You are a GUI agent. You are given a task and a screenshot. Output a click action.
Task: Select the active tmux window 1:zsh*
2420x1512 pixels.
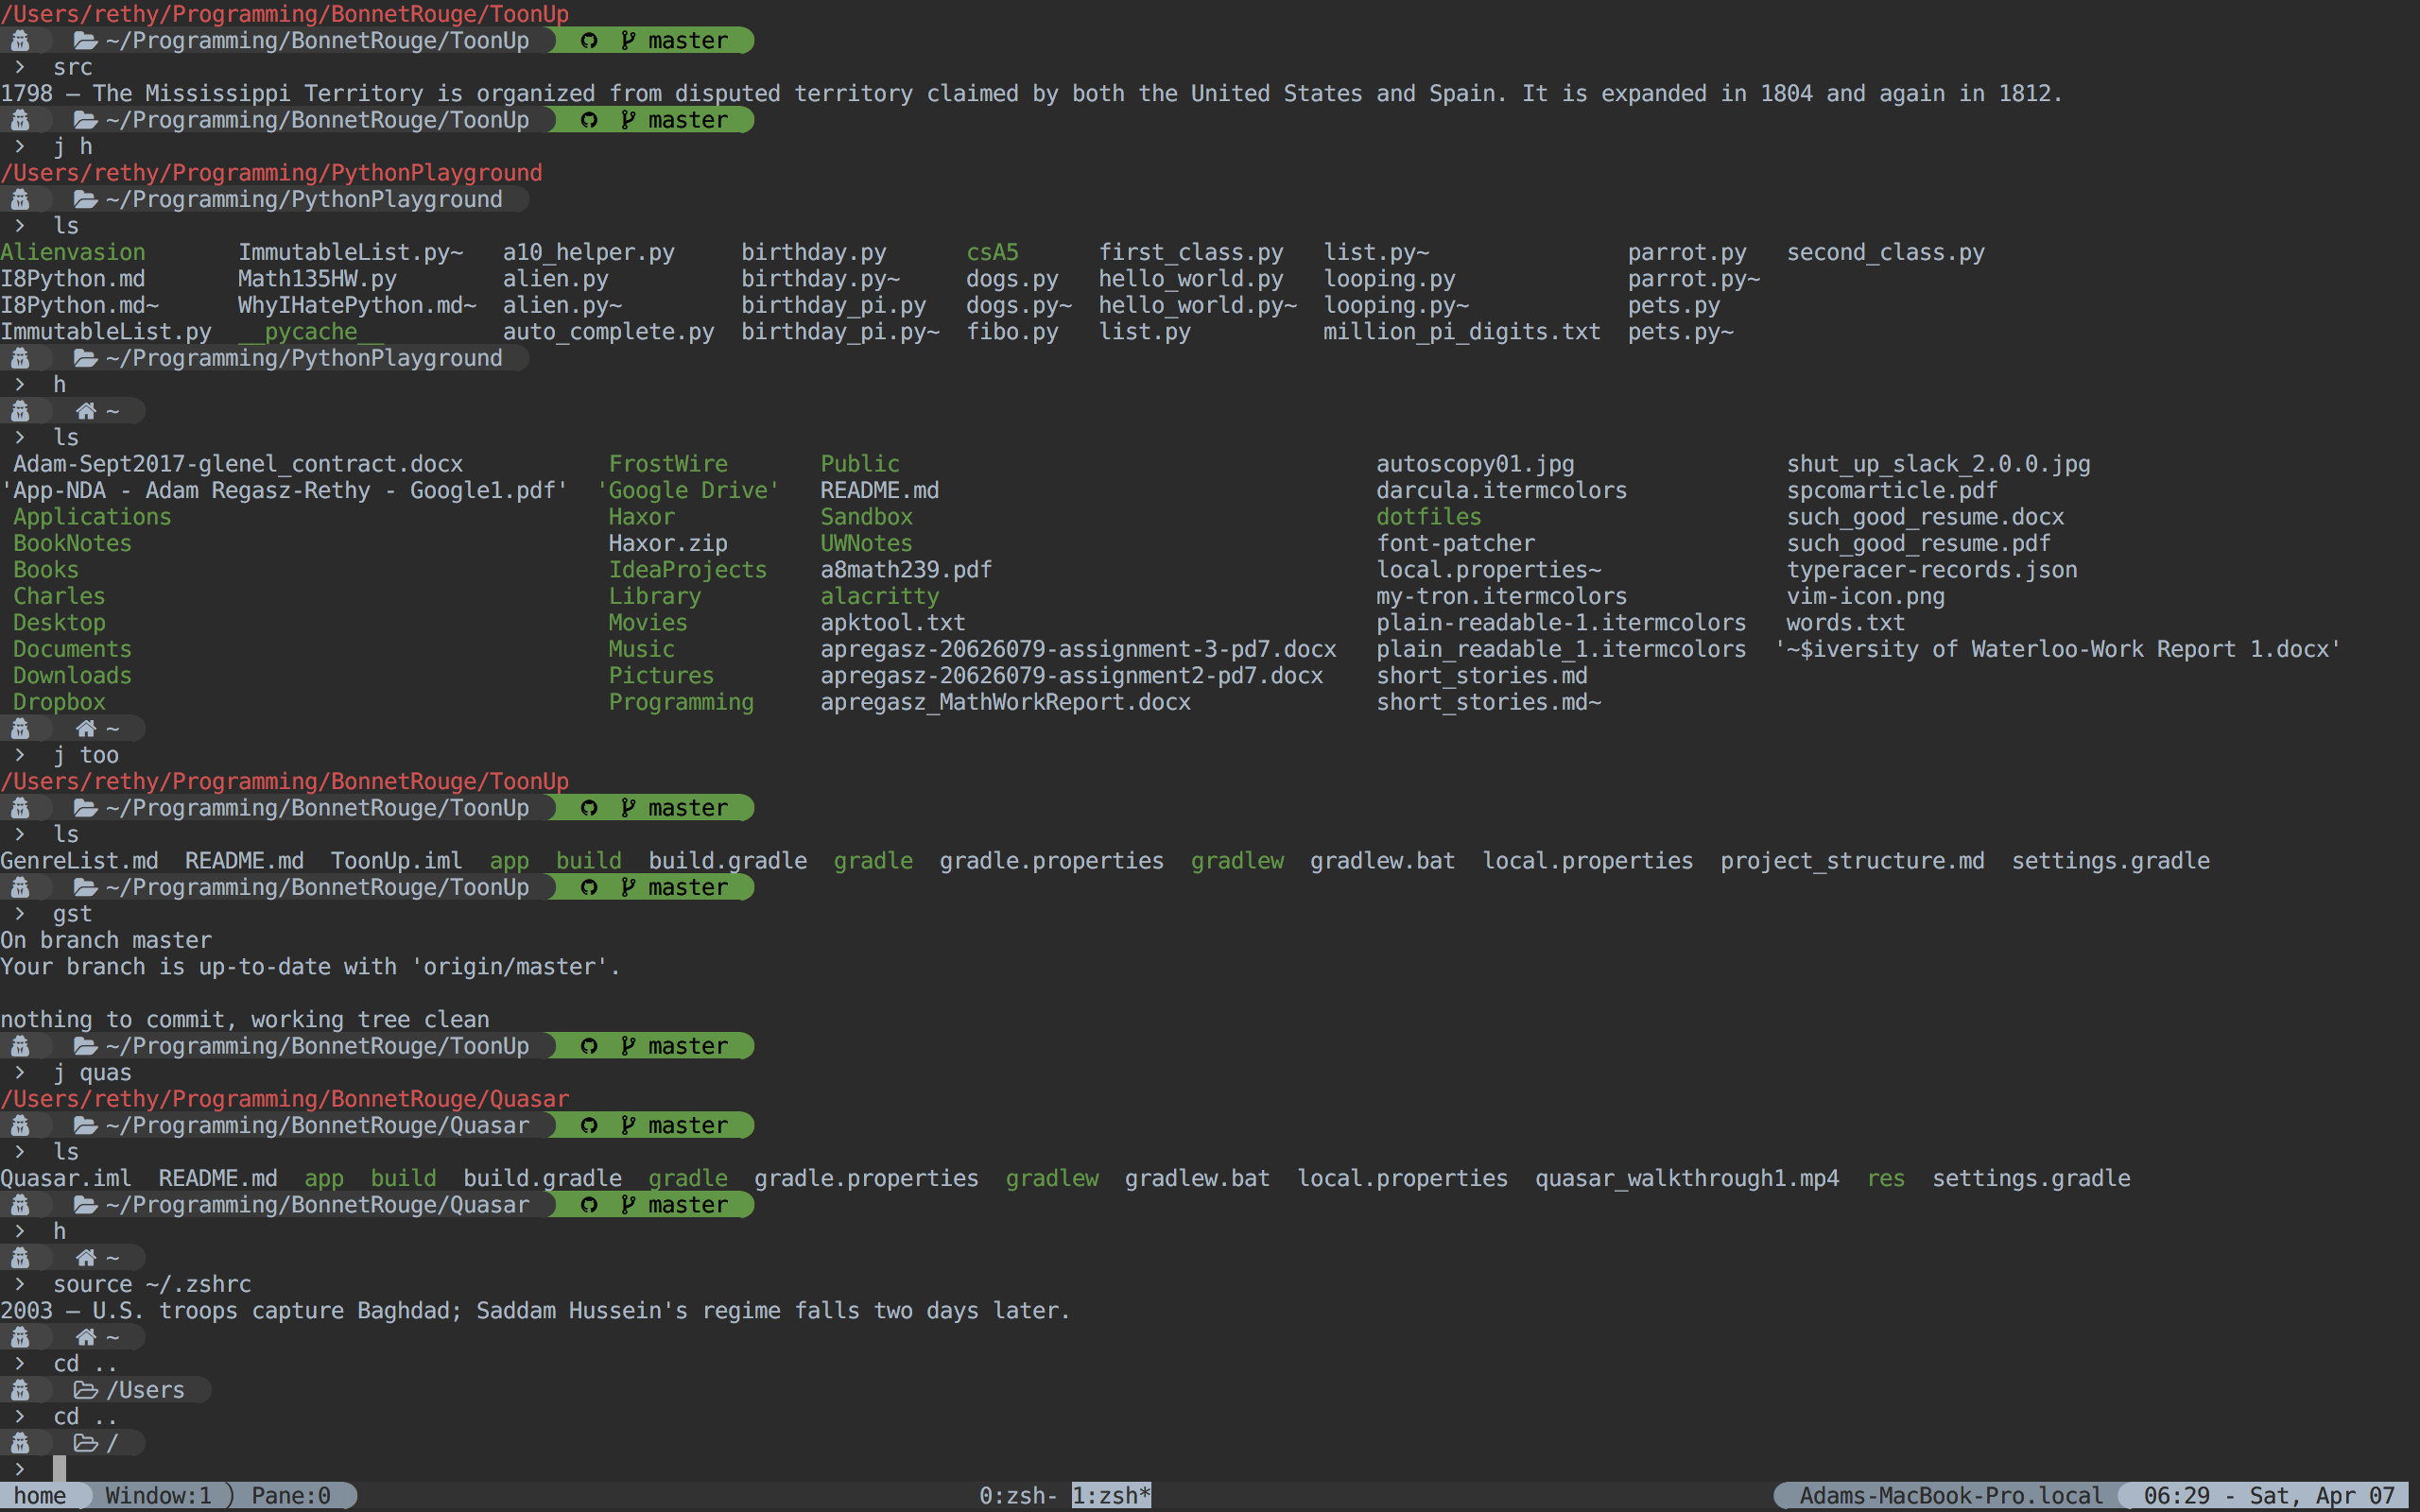pos(1111,1496)
